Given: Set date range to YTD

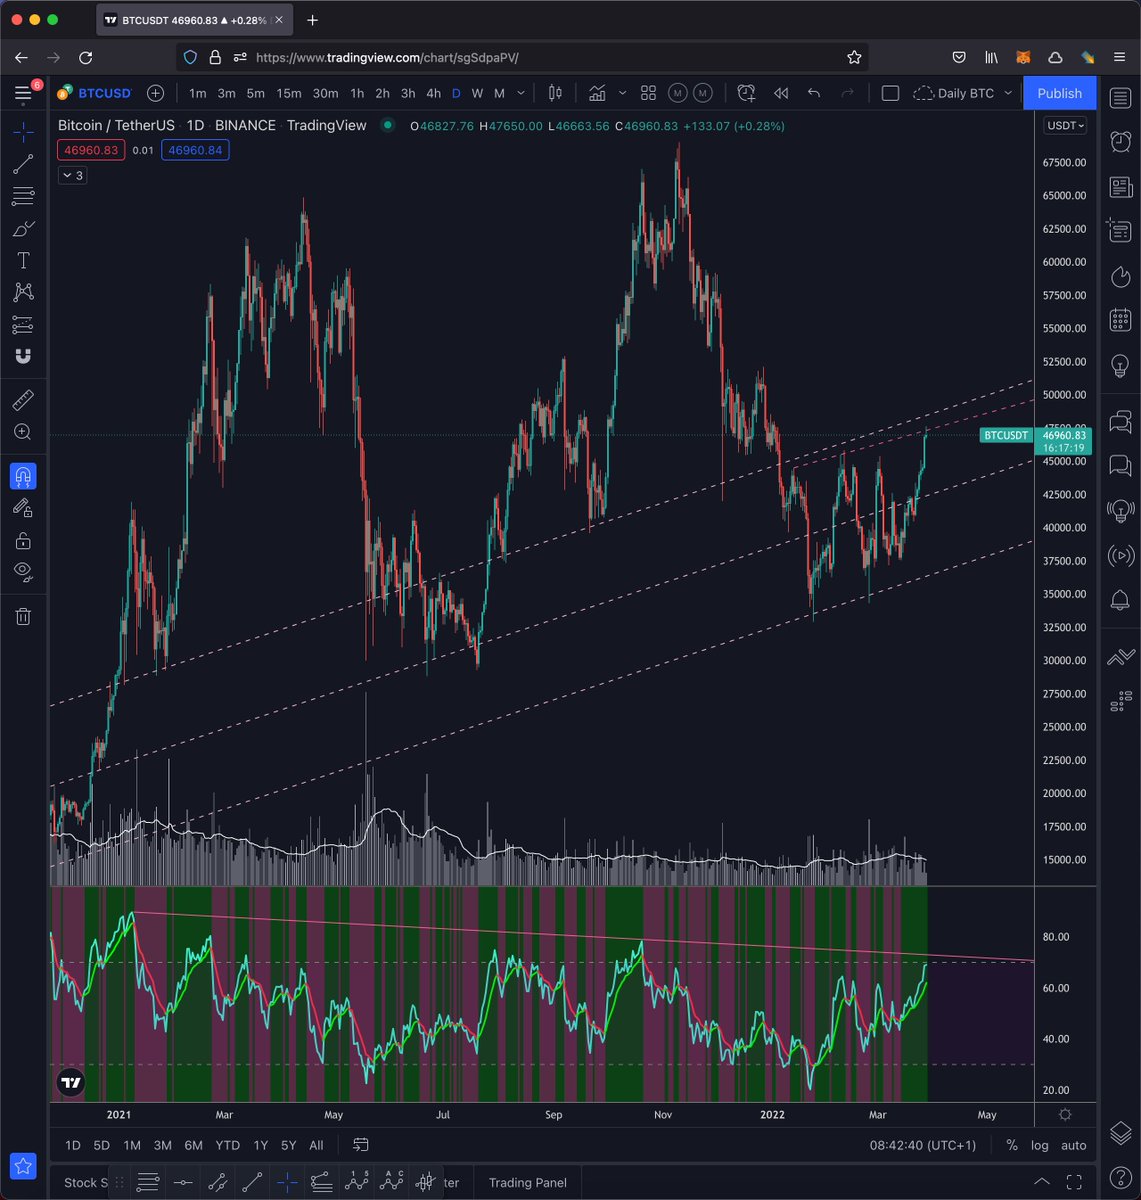Looking at the screenshot, I should tap(227, 1145).
